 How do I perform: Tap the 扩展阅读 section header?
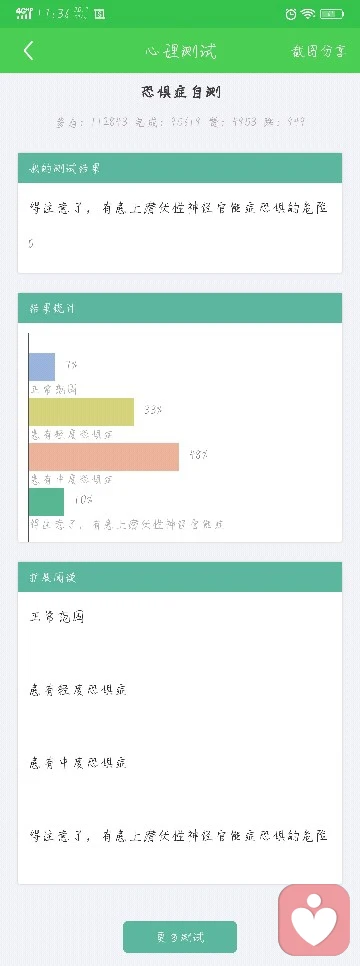coord(180,577)
